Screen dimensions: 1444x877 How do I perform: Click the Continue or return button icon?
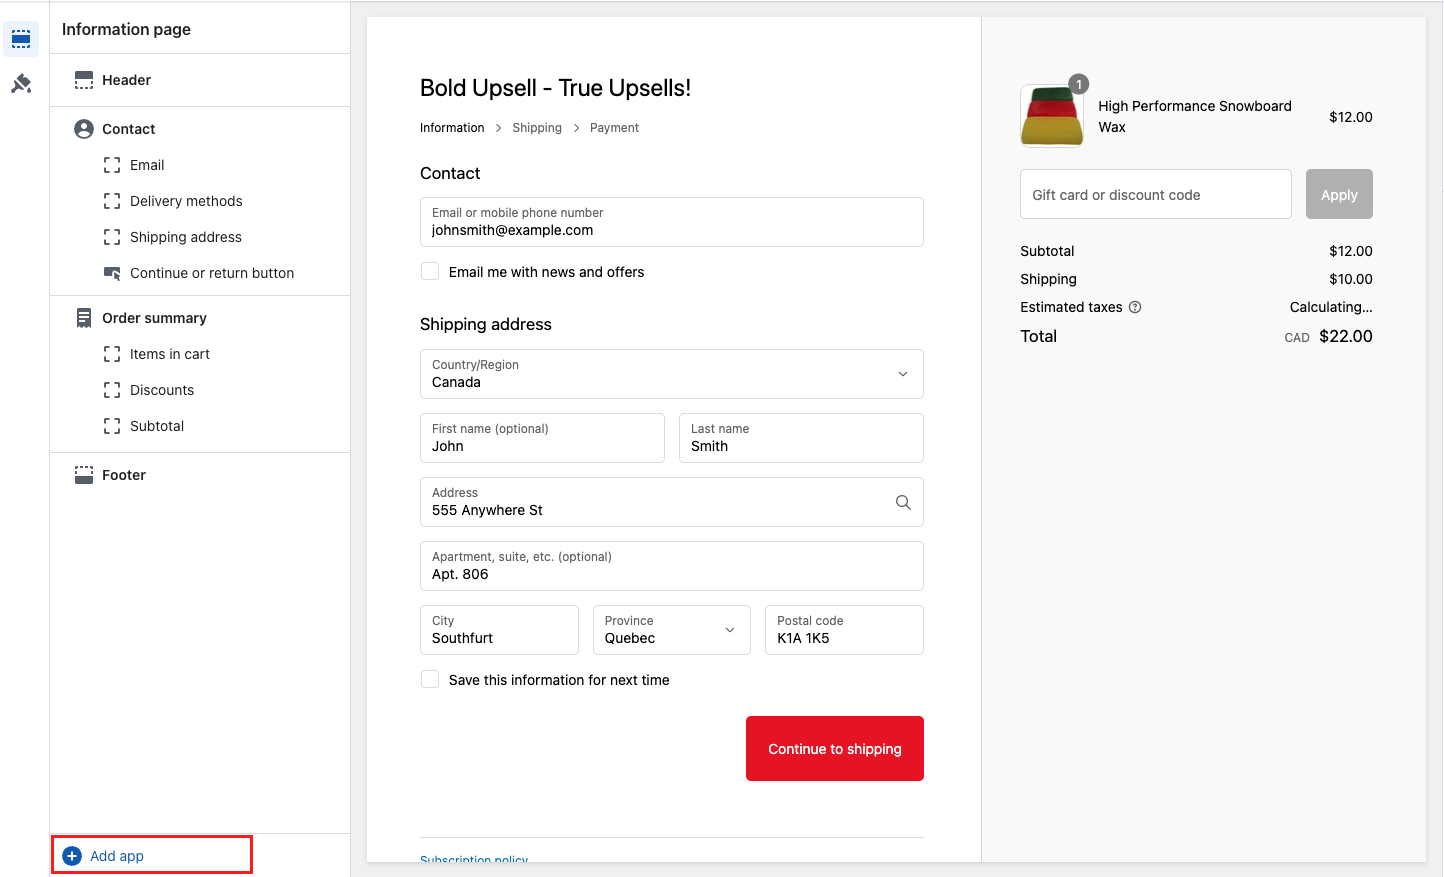click(112, 273)
